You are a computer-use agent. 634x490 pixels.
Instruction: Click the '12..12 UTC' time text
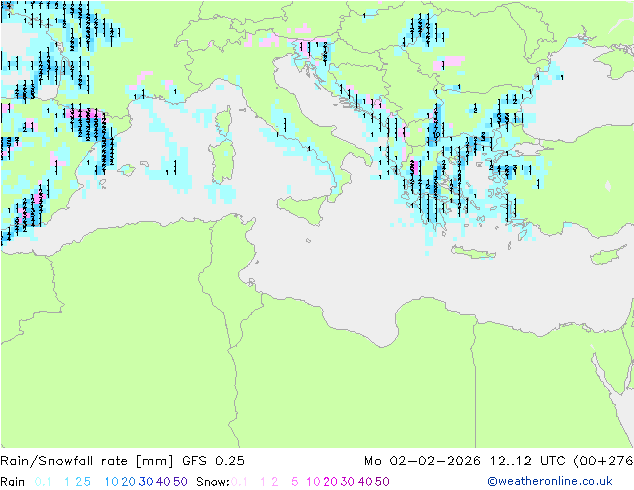pyautogui.click(x=528, y=461)
